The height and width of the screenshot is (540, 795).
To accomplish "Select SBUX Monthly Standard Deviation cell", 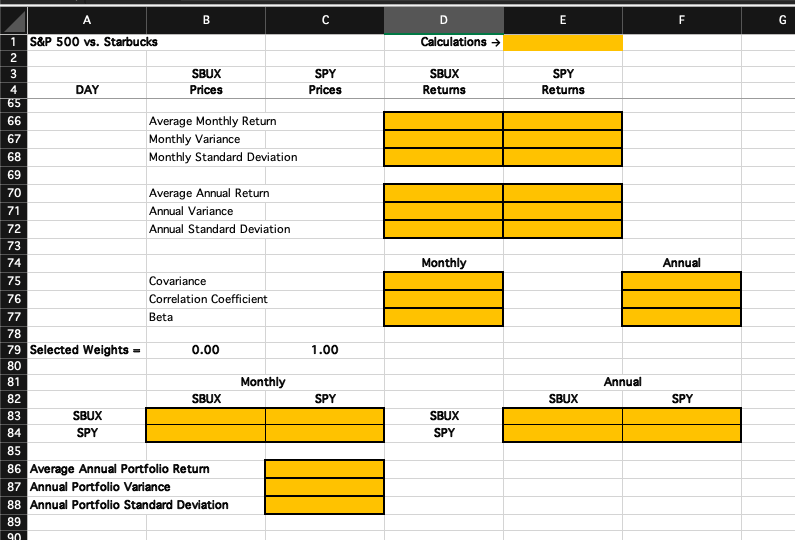I will [x=444, y=157].
